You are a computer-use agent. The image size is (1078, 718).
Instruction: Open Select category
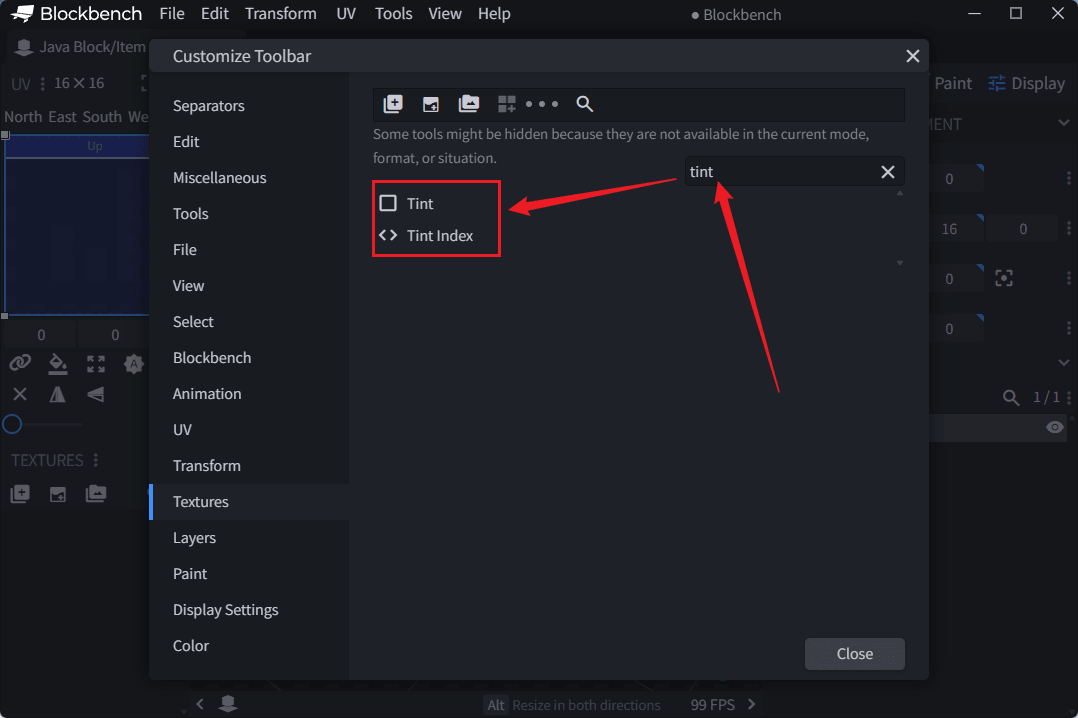pyautogui.click(x=250, y=322)
